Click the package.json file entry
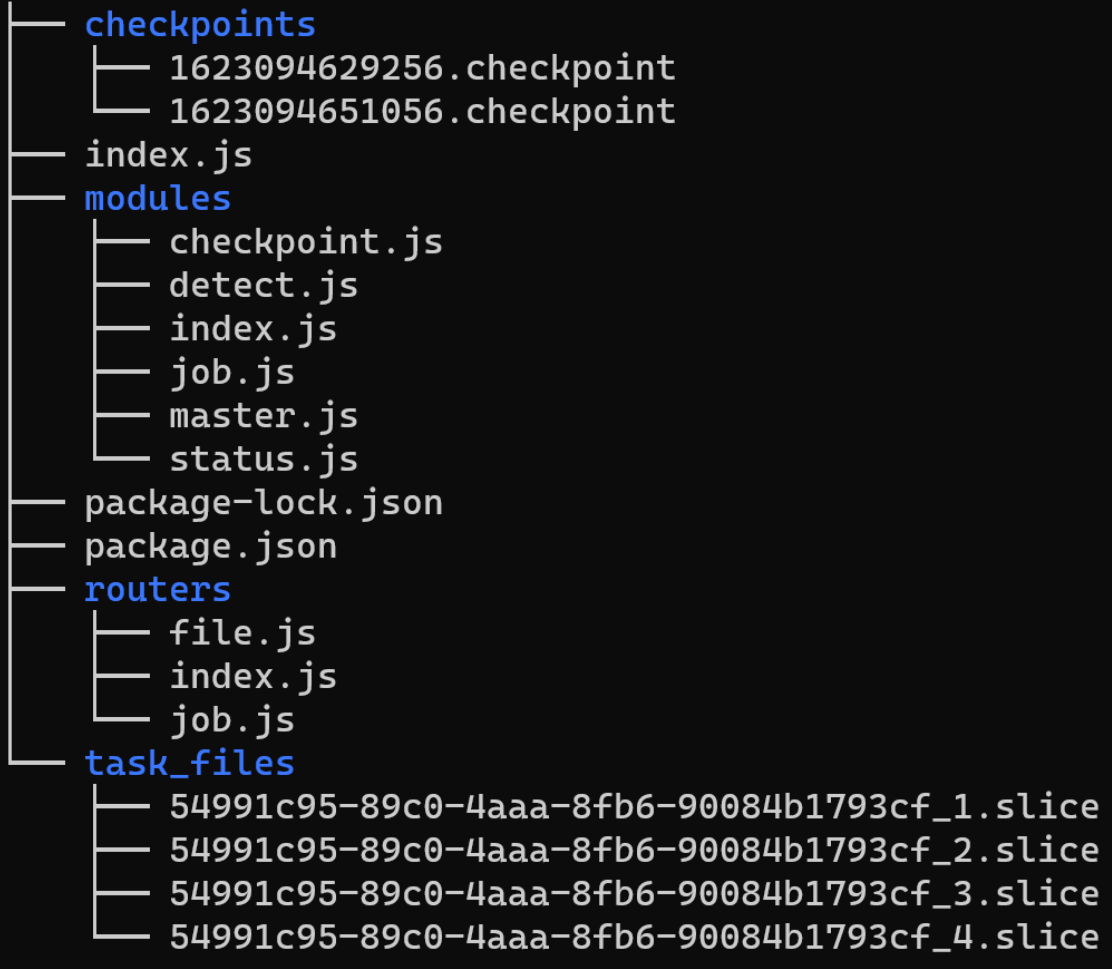Viewport: 1112px width, 969px height. pyautogui.click(x=211, y=547)
